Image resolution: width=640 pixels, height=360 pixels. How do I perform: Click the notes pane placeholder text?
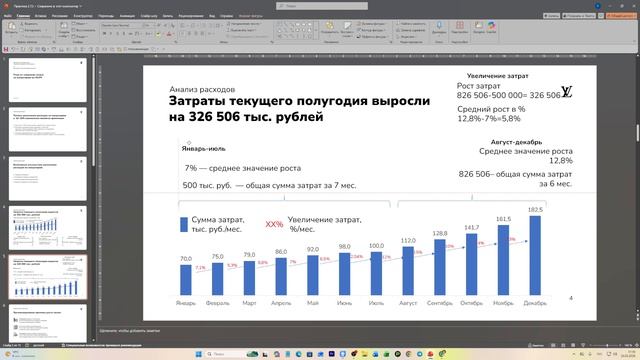130,331
